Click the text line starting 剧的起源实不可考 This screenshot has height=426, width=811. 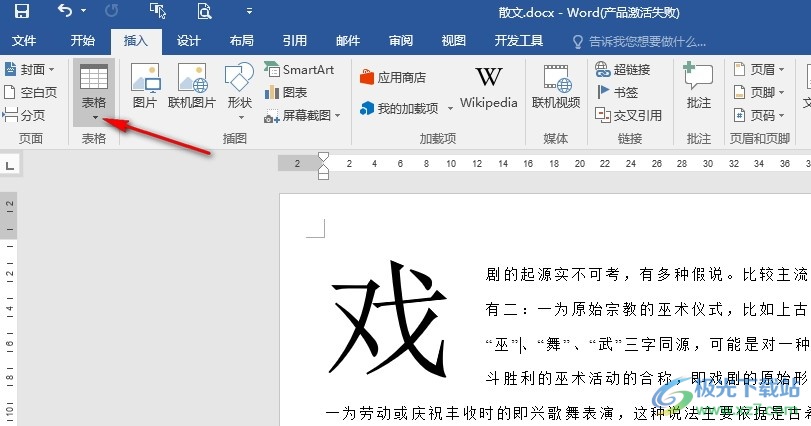647,275
